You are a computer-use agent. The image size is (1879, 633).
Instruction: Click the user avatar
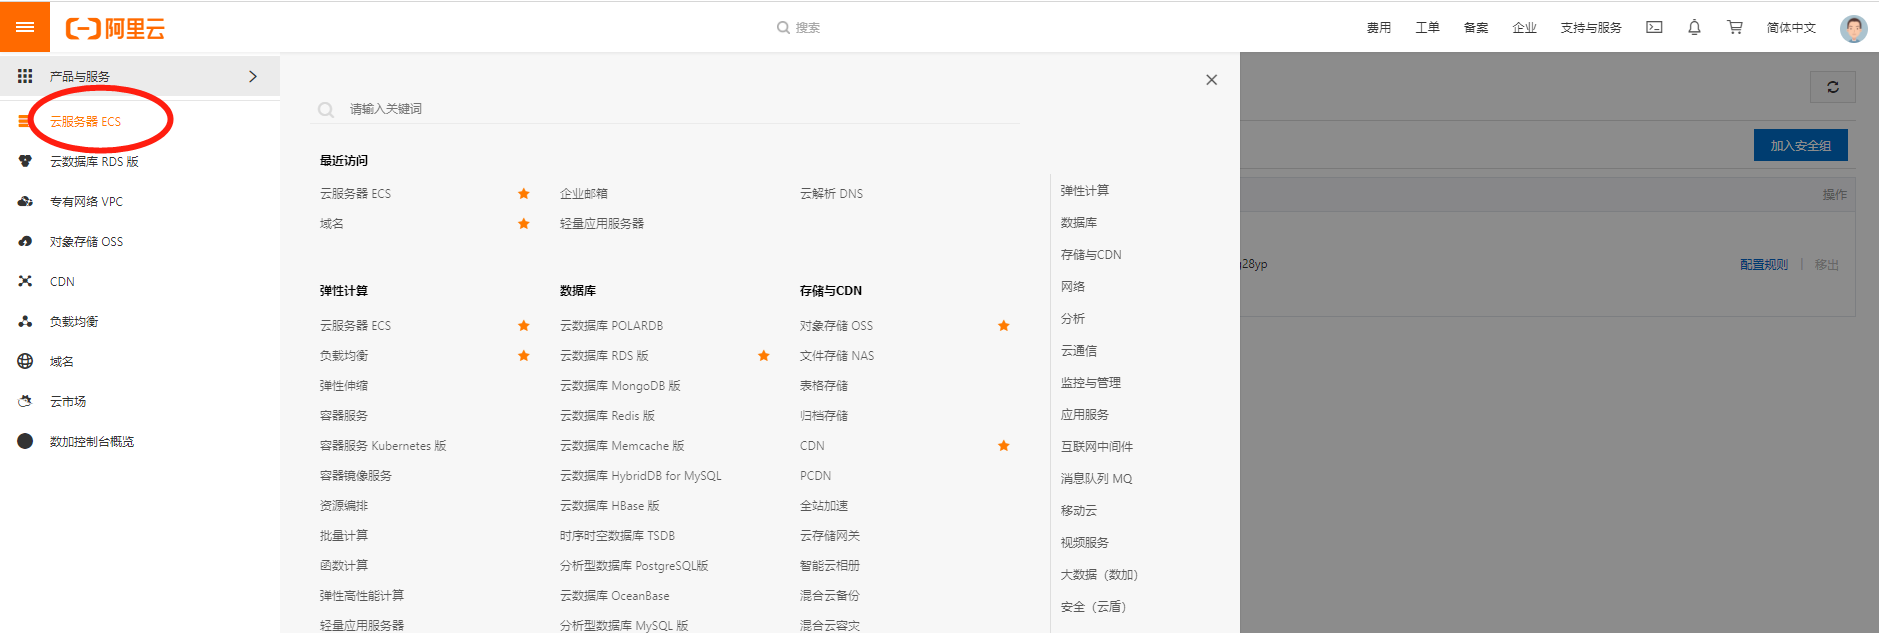pos(1853,28)
